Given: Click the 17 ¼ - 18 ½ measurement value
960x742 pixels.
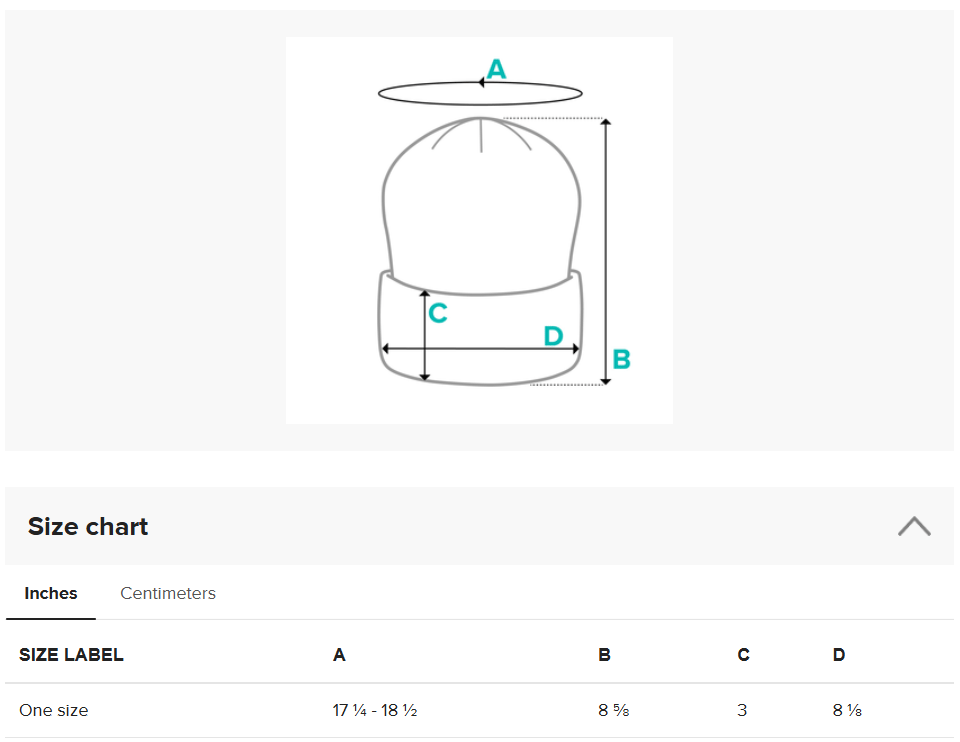Looking at the screenshot, I should coord(375,710).
